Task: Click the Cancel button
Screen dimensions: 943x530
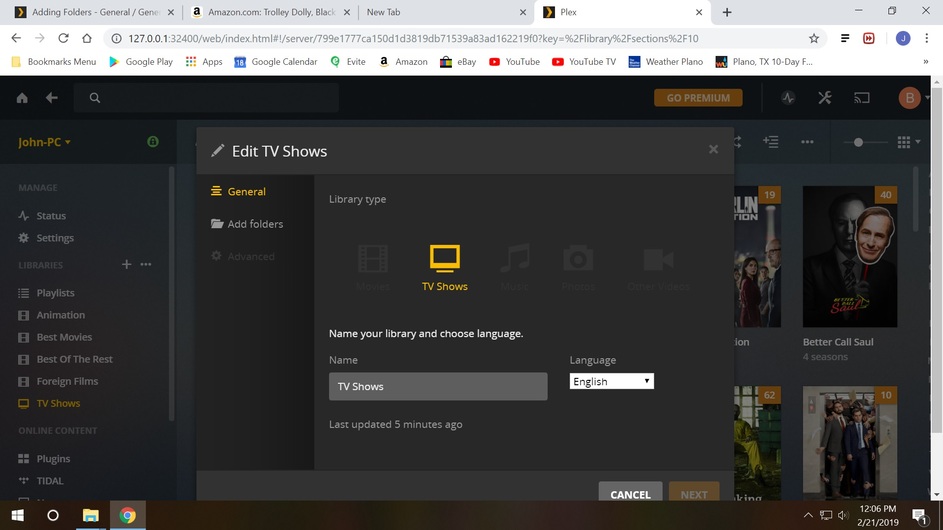Action: point(630,492)
